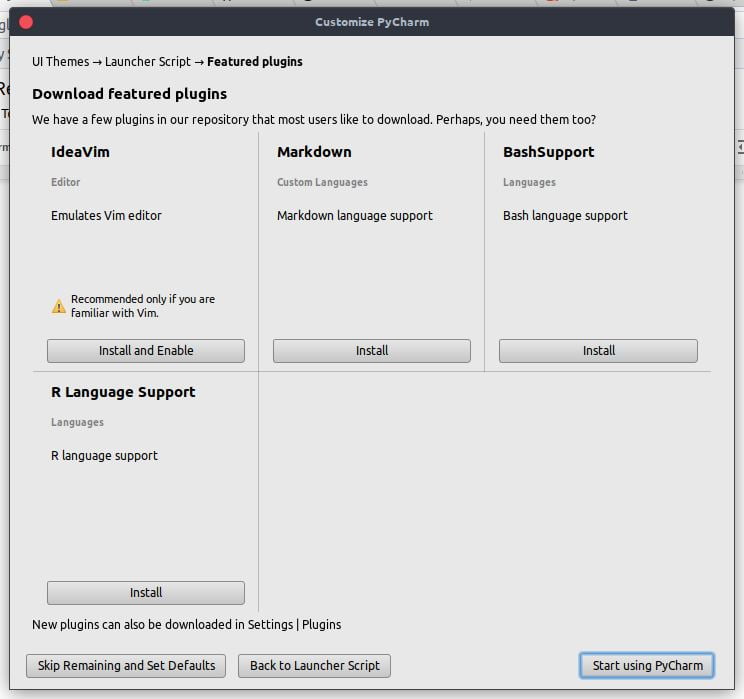Click the 'R language support' description
Image resolution: width=744 pixels, height=699 pixels.
104,456
